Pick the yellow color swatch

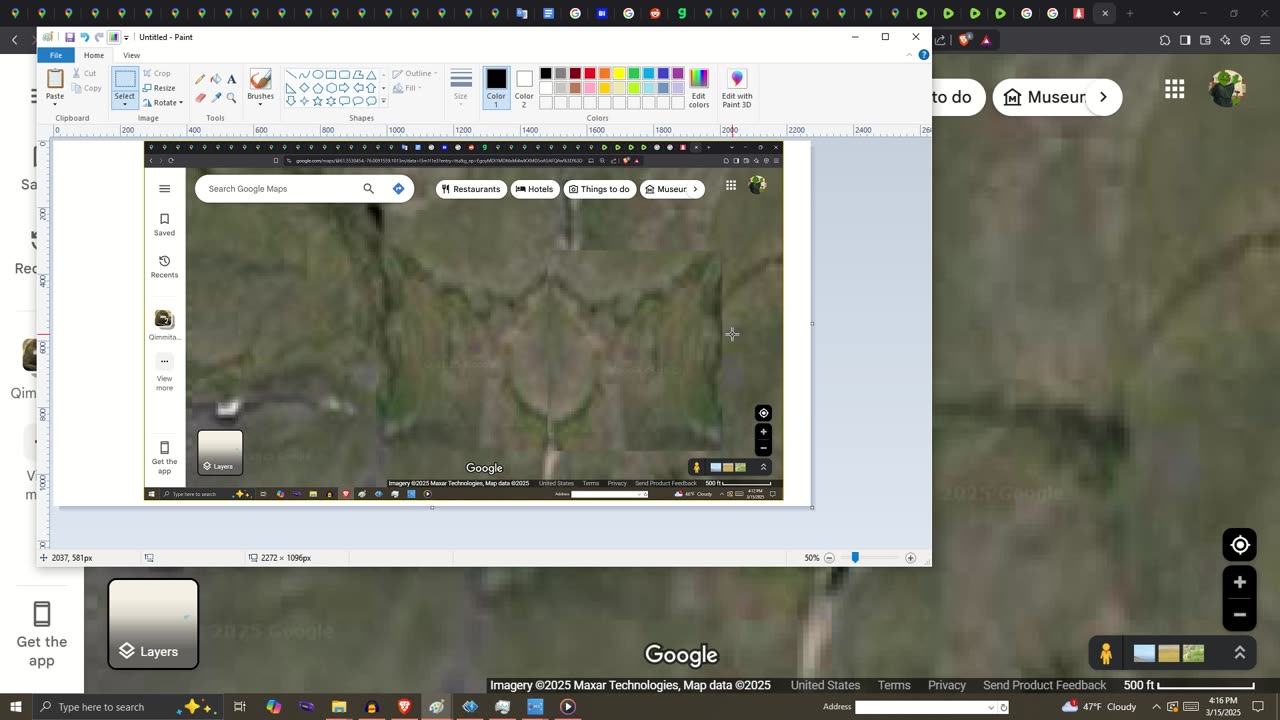coord(619,74)
